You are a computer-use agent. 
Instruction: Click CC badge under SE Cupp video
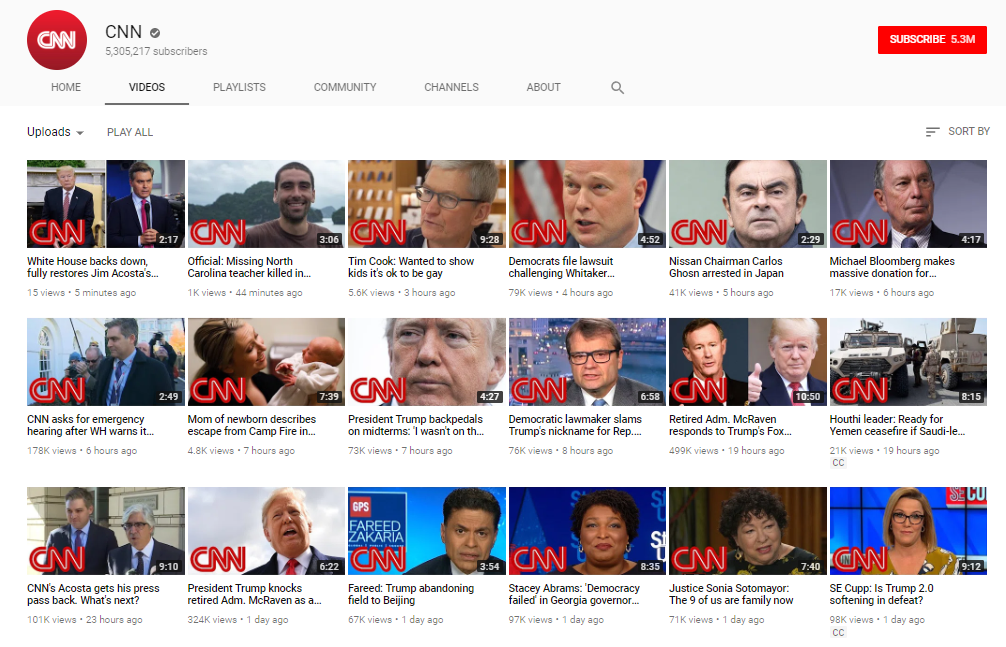(x=838, y=632)
